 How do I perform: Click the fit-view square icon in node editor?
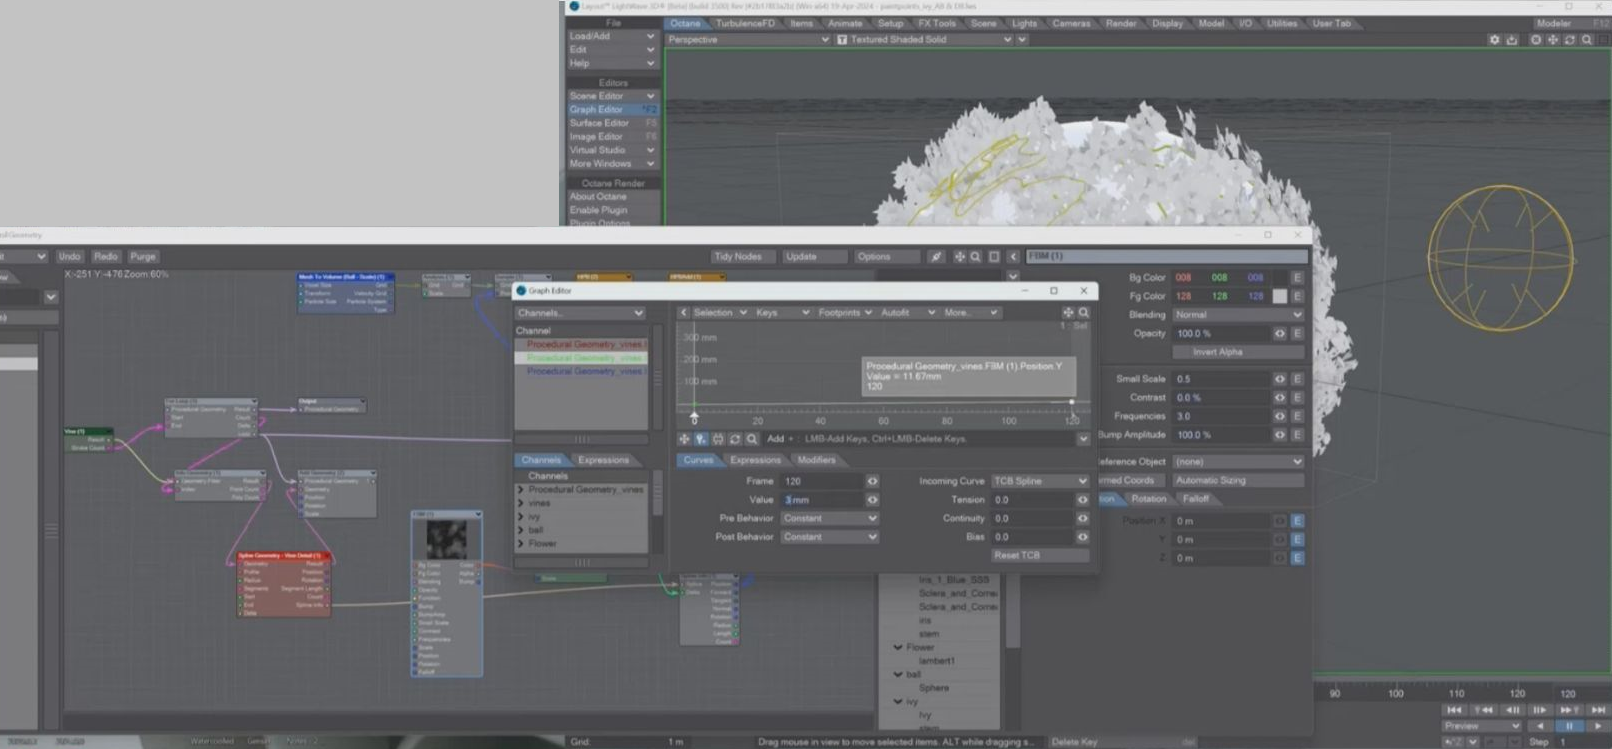click(x=994, y=257)
